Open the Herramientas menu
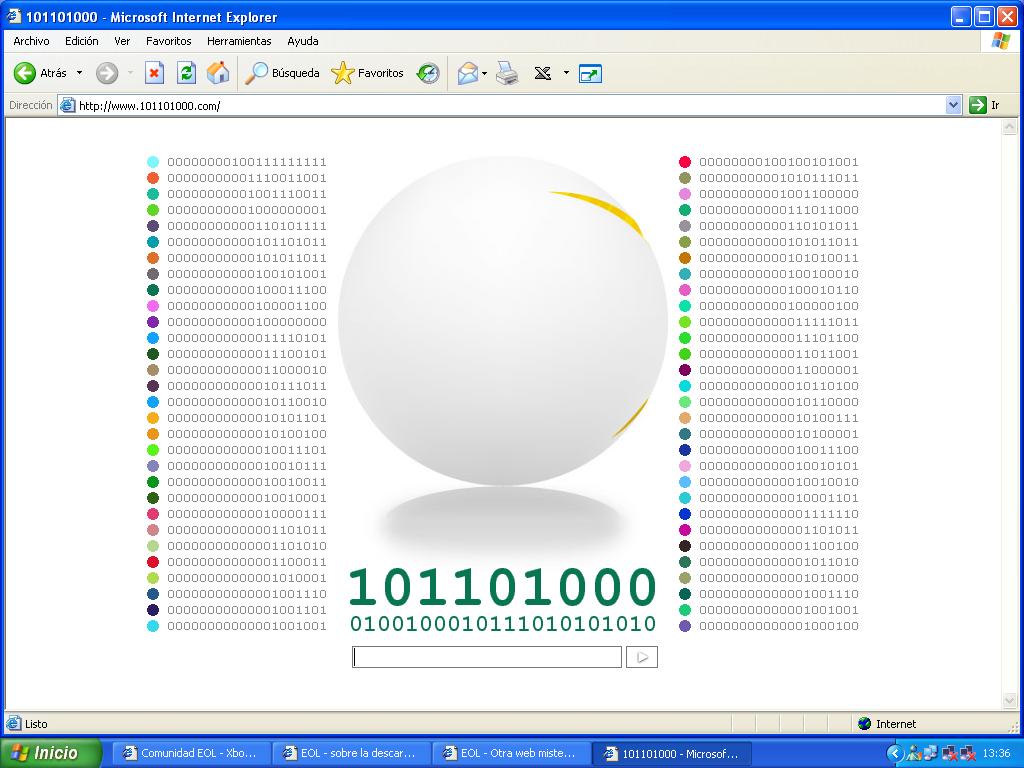The height and width of the screenshot is (768, 1024). (x=239, y=41)
